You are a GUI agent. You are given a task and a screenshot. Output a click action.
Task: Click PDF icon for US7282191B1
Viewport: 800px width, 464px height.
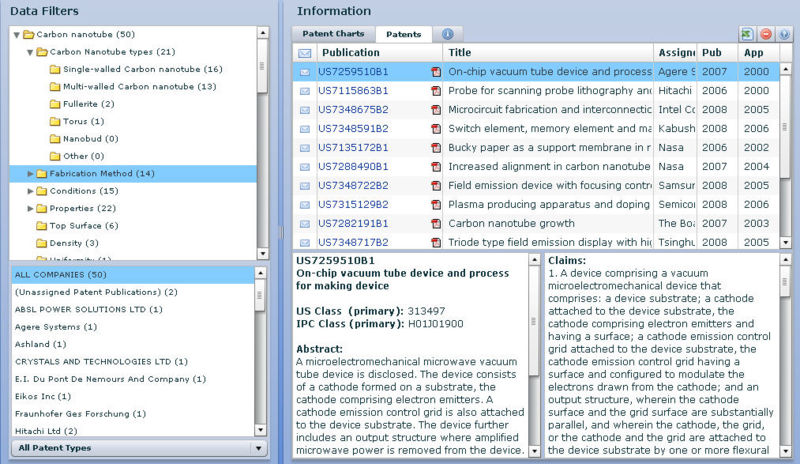436,224
